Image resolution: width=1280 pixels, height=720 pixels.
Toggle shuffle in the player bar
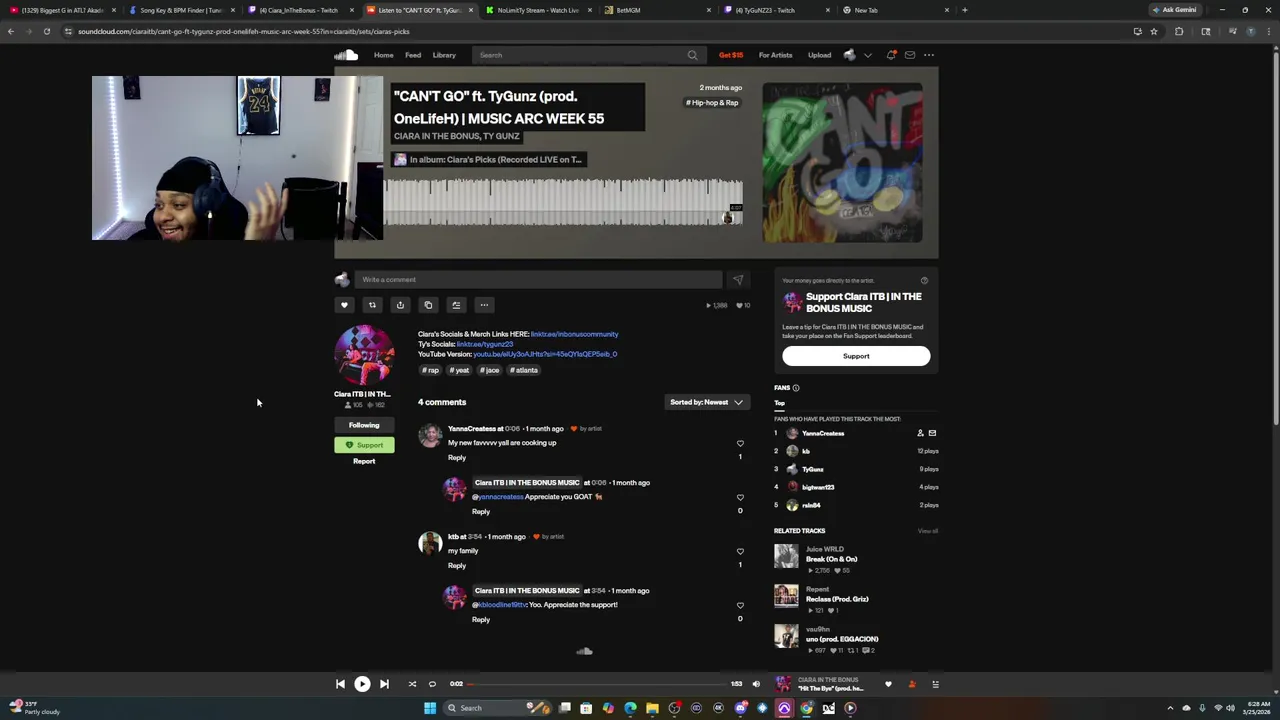412,684
